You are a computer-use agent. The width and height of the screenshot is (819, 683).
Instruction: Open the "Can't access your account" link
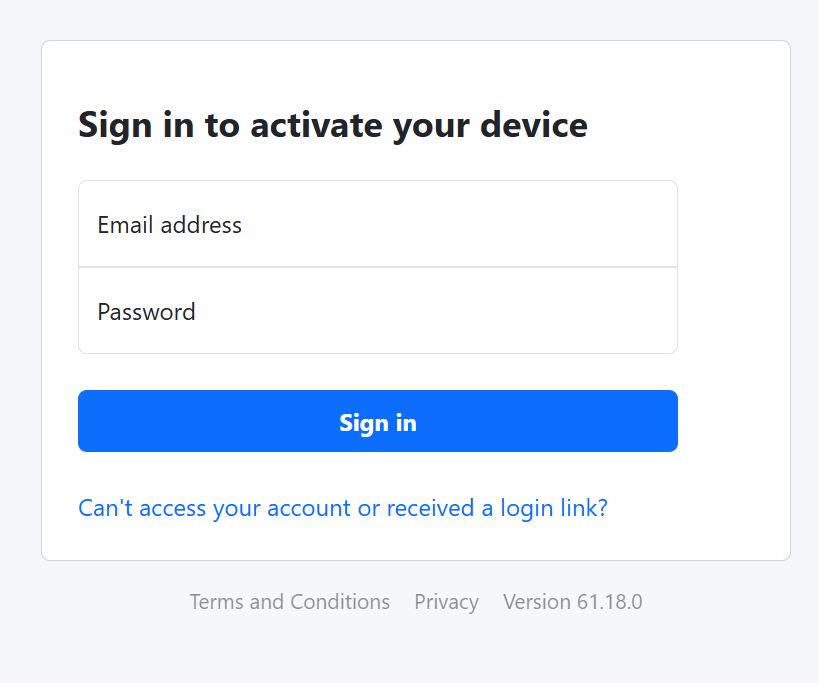coord(342,508)
